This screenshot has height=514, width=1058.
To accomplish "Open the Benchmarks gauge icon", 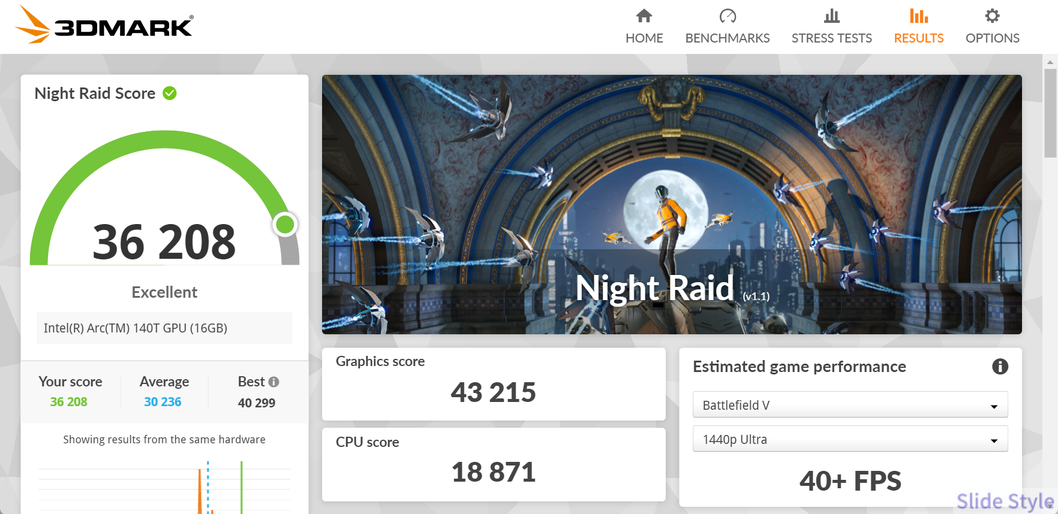I will point(727,16).
